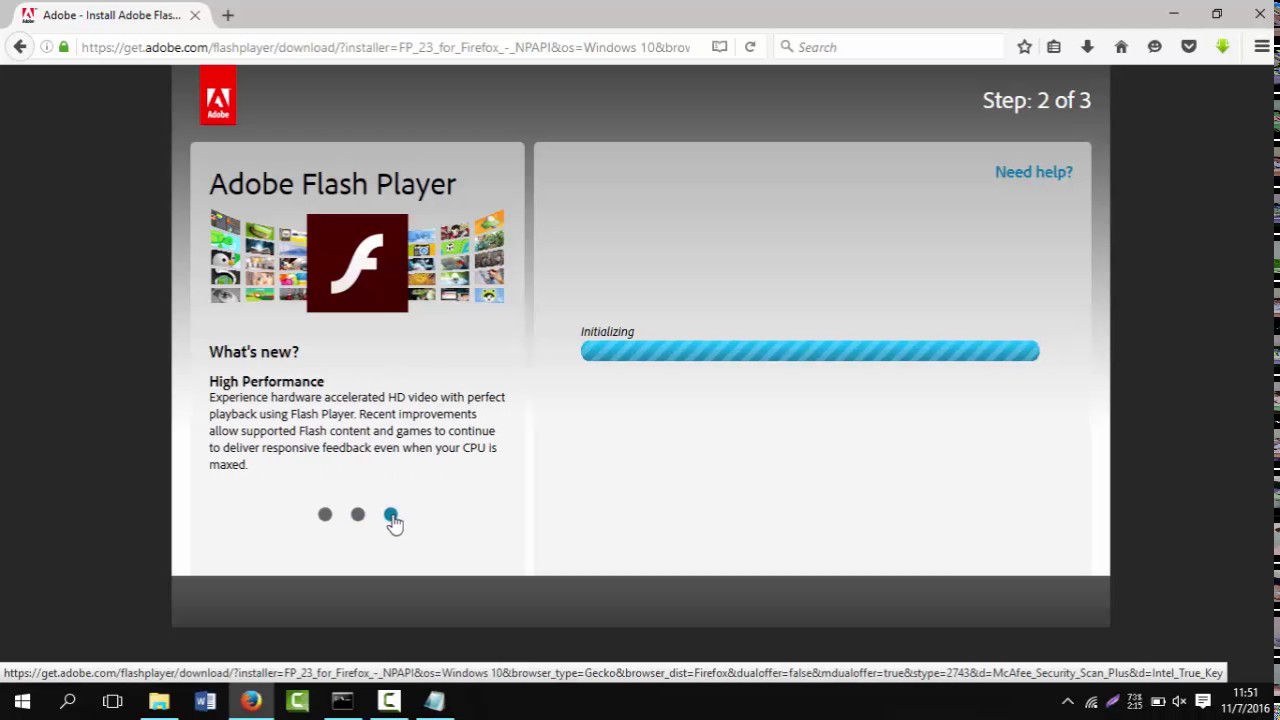Click the Initializing progress bar
1280x720 pixels.
[x=810, y=351]
